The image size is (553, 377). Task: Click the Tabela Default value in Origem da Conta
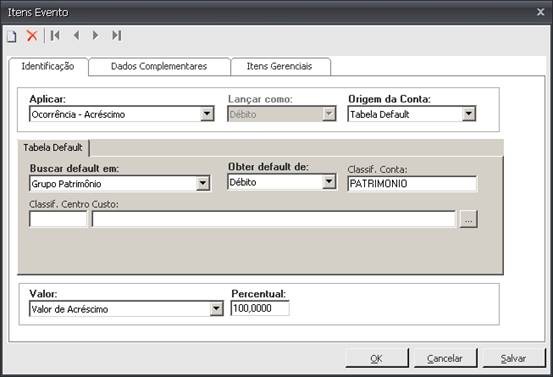(x=380, y=115)
